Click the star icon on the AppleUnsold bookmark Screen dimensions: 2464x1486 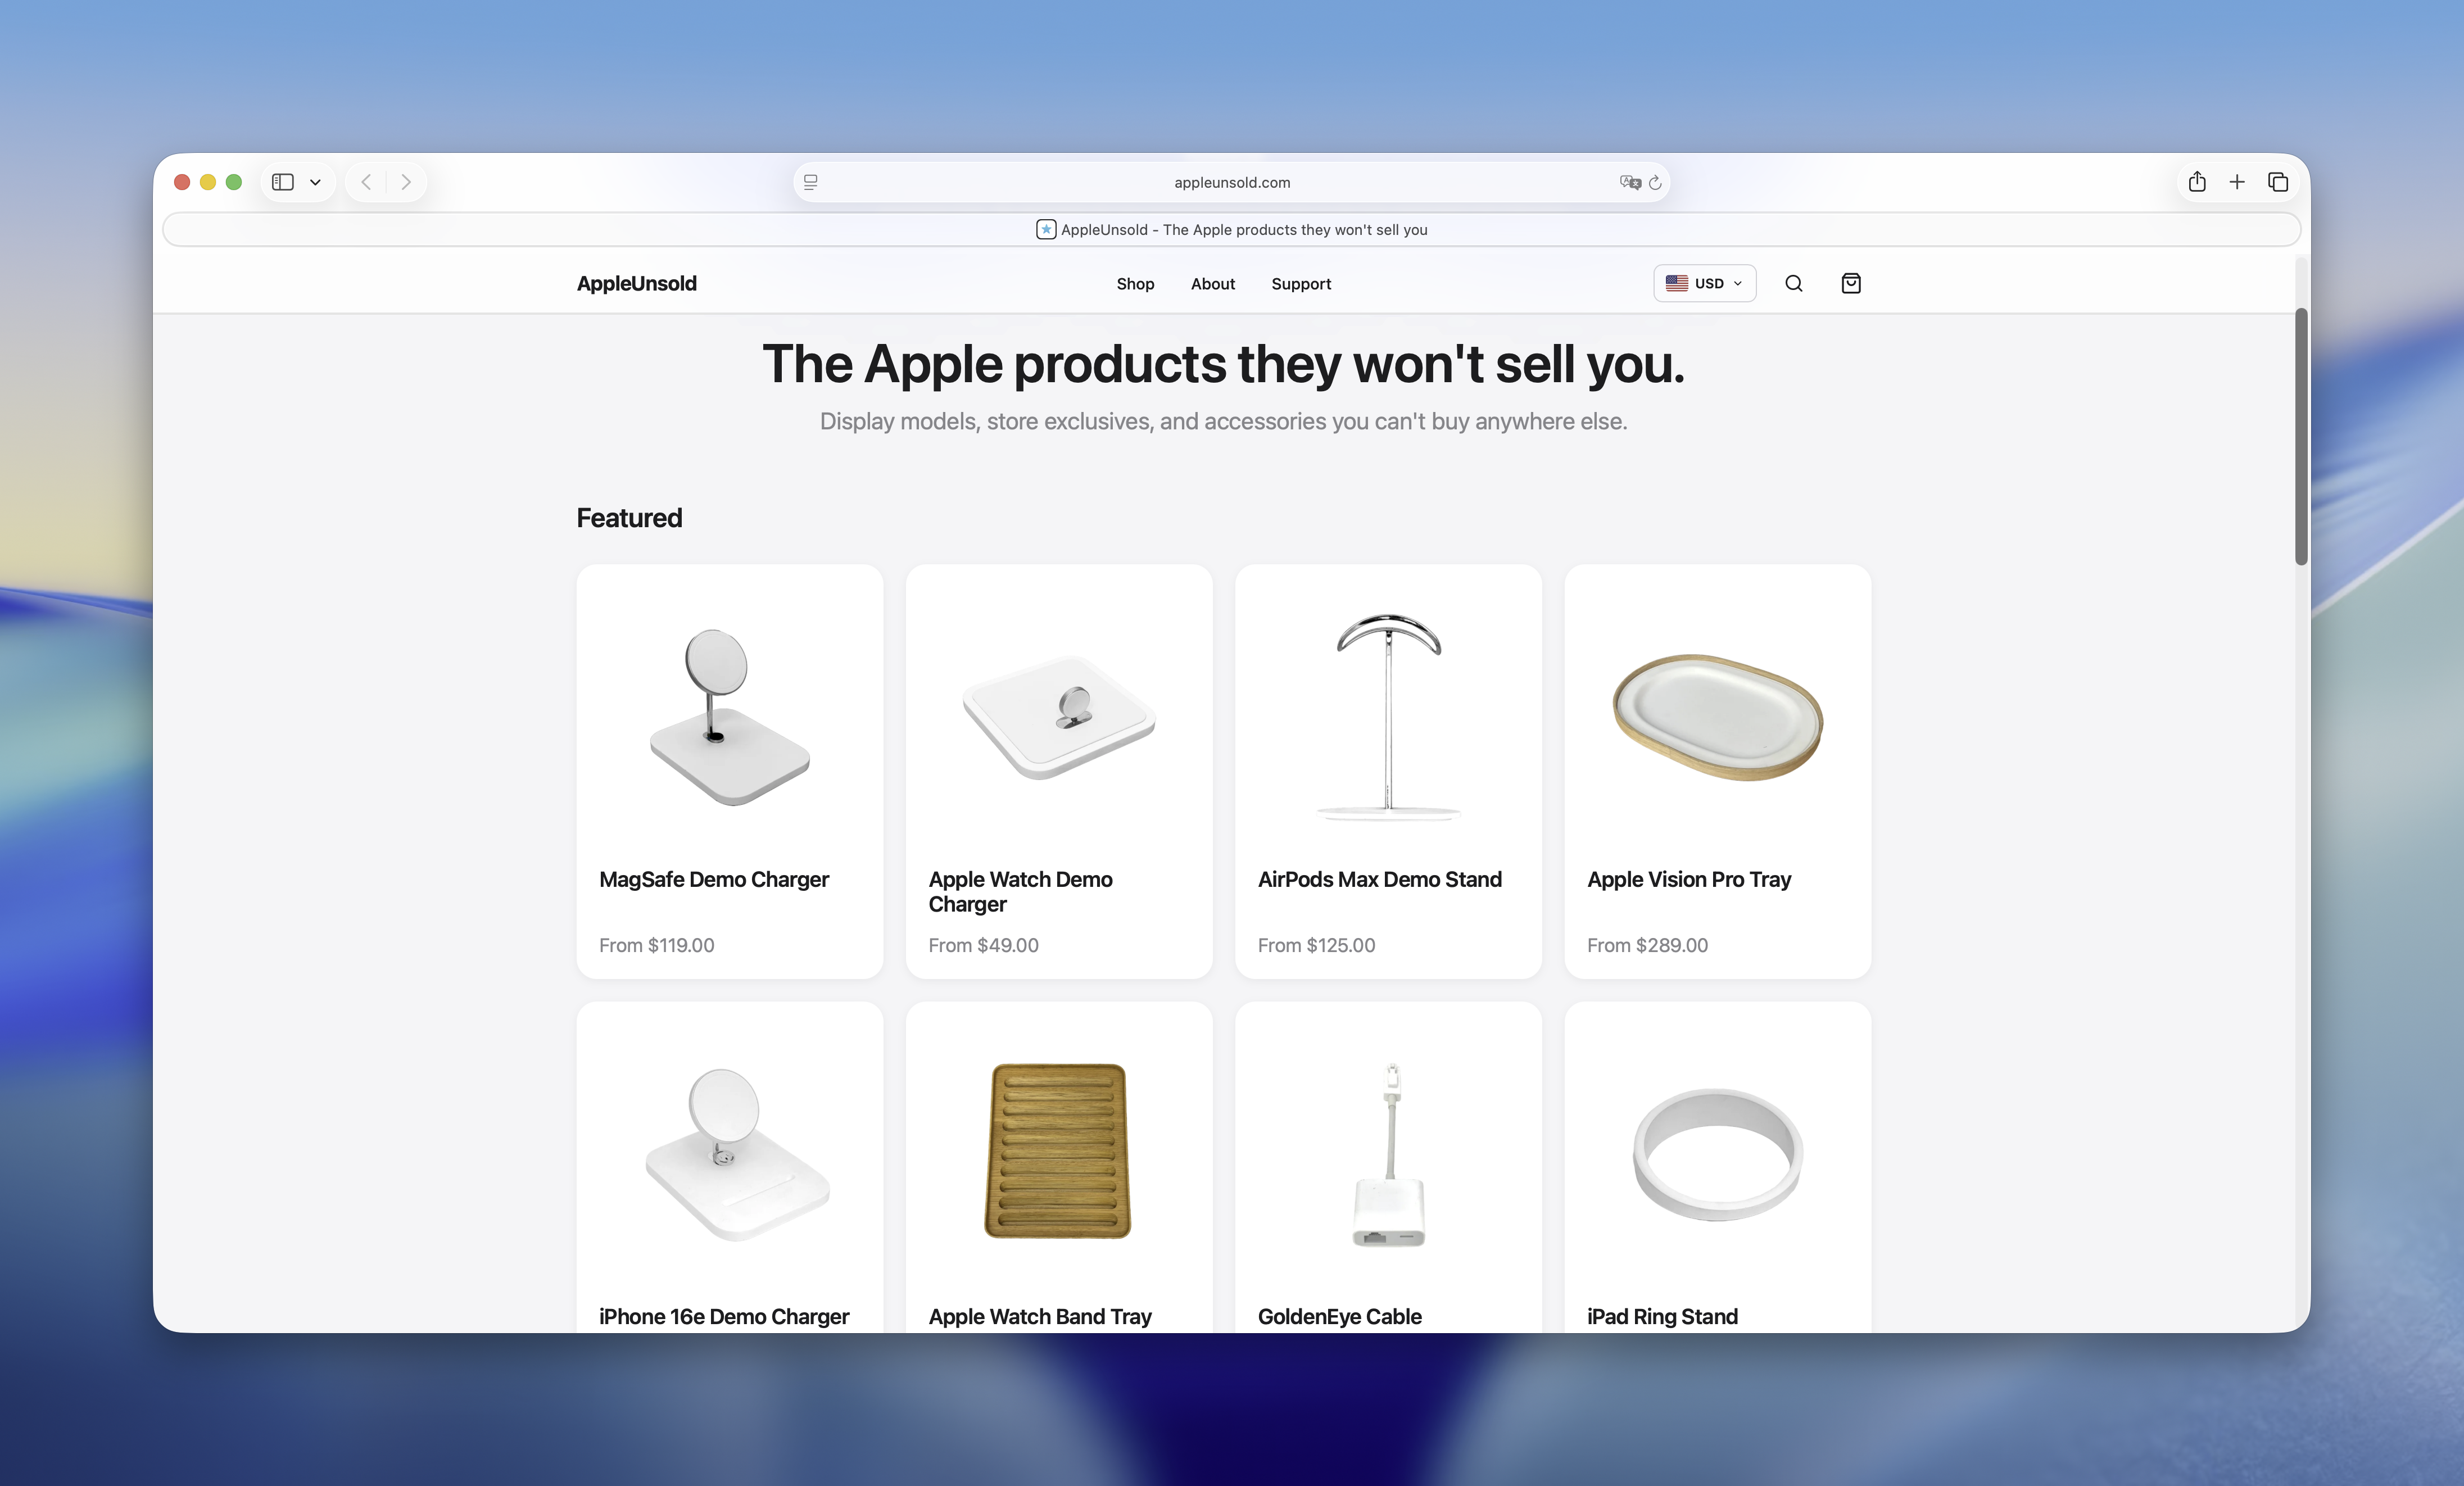tap(1045, 229)
